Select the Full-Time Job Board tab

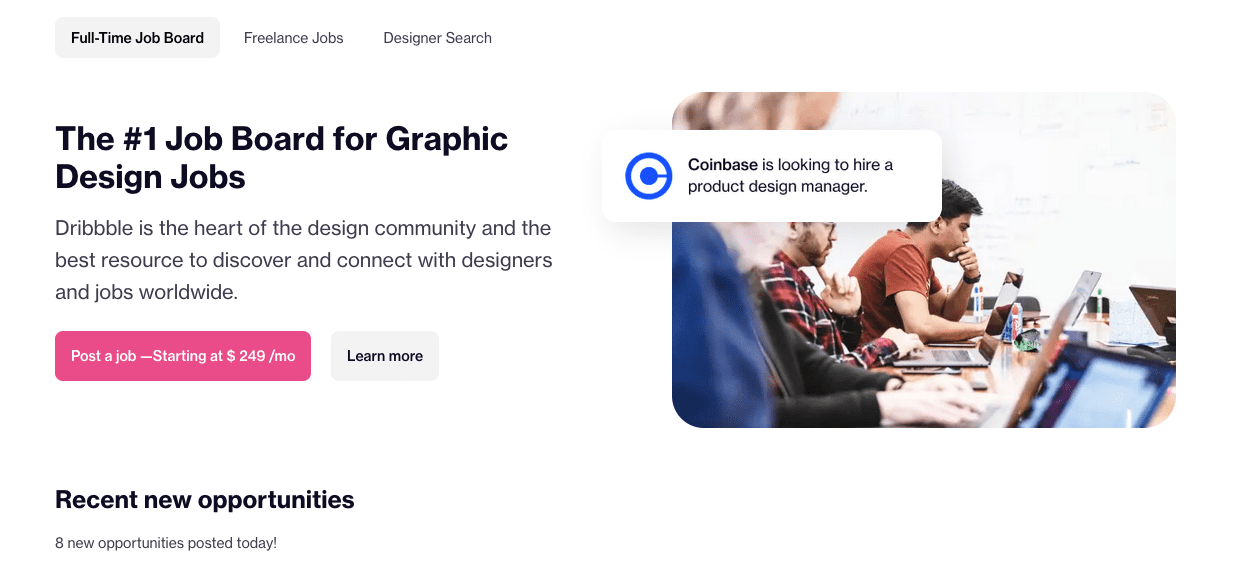(x=137, y=38)
